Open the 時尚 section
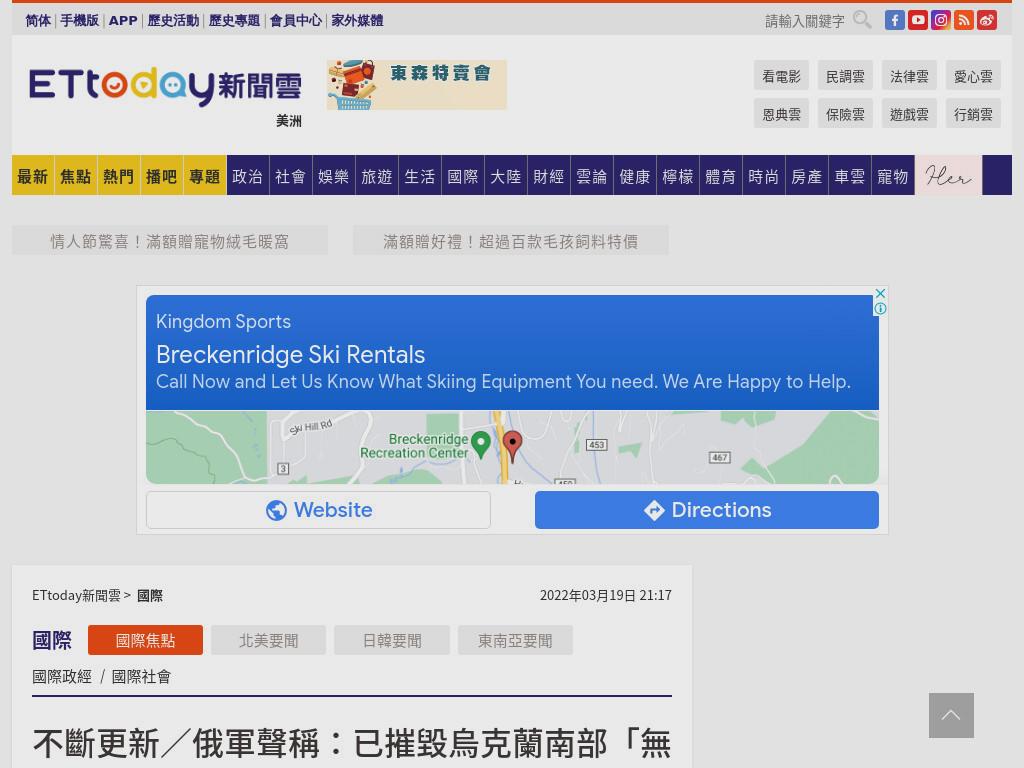This screenshot has height=768, width=1024. coord(763,175)
